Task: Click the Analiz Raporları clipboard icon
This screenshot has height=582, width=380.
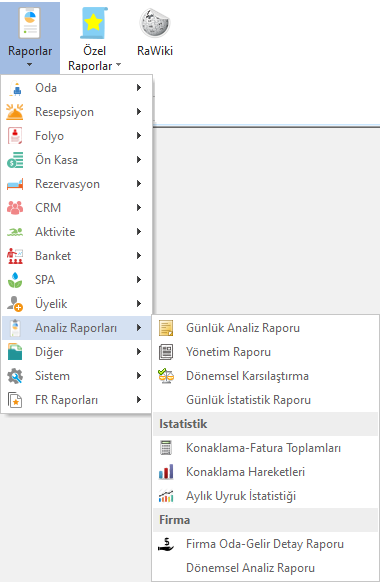Action: tap(15, 328)
